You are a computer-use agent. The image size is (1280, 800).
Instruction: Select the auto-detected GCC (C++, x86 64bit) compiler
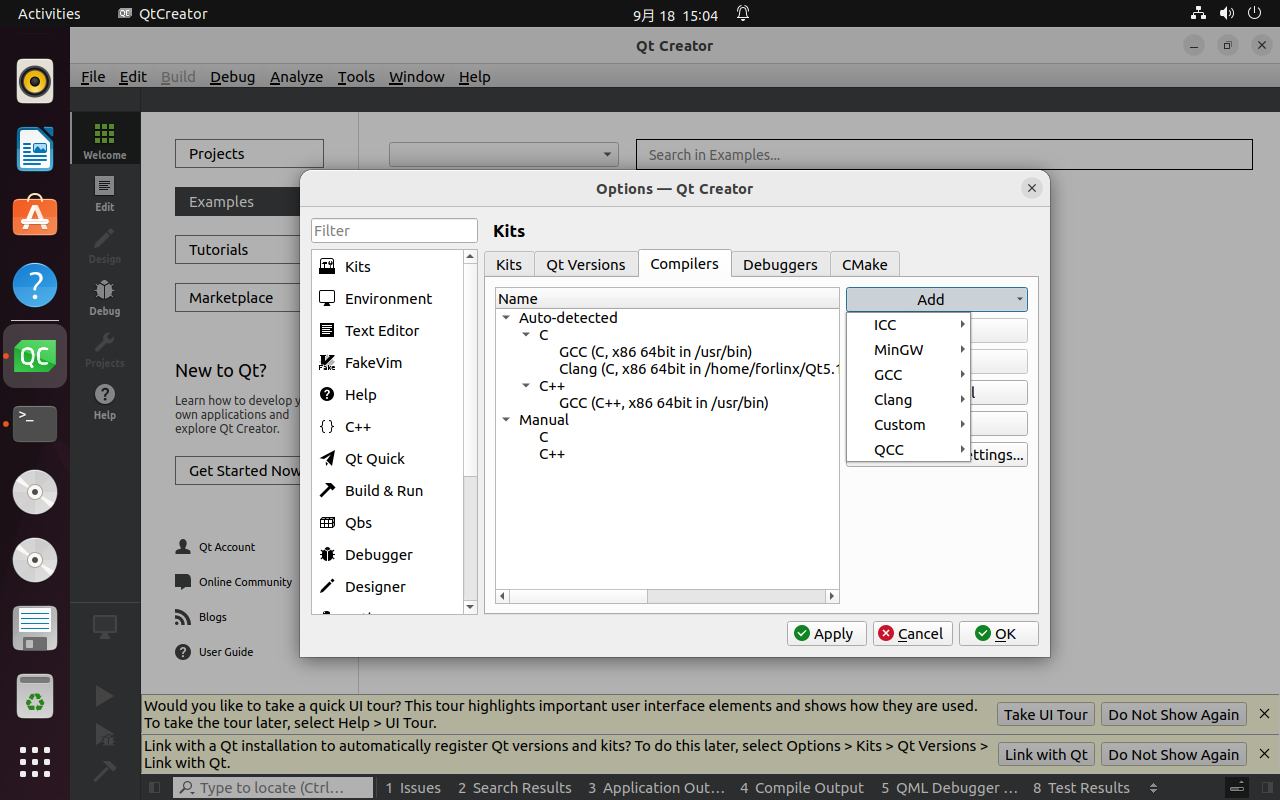click(x=664, y=403)
